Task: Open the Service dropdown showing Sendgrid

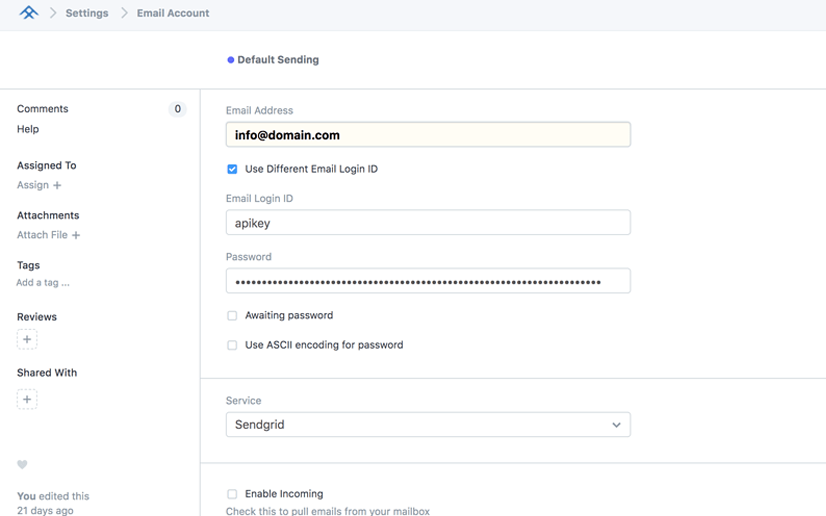Action: pyautogui.click(x=428, y=425)
